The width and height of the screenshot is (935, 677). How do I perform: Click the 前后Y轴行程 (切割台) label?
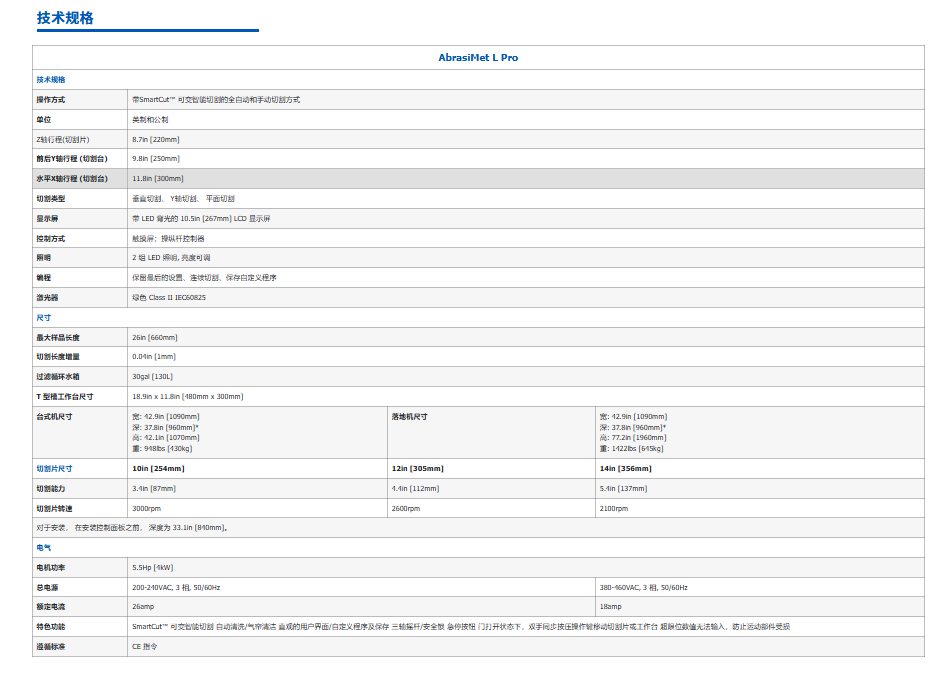(x=72, y=159)
